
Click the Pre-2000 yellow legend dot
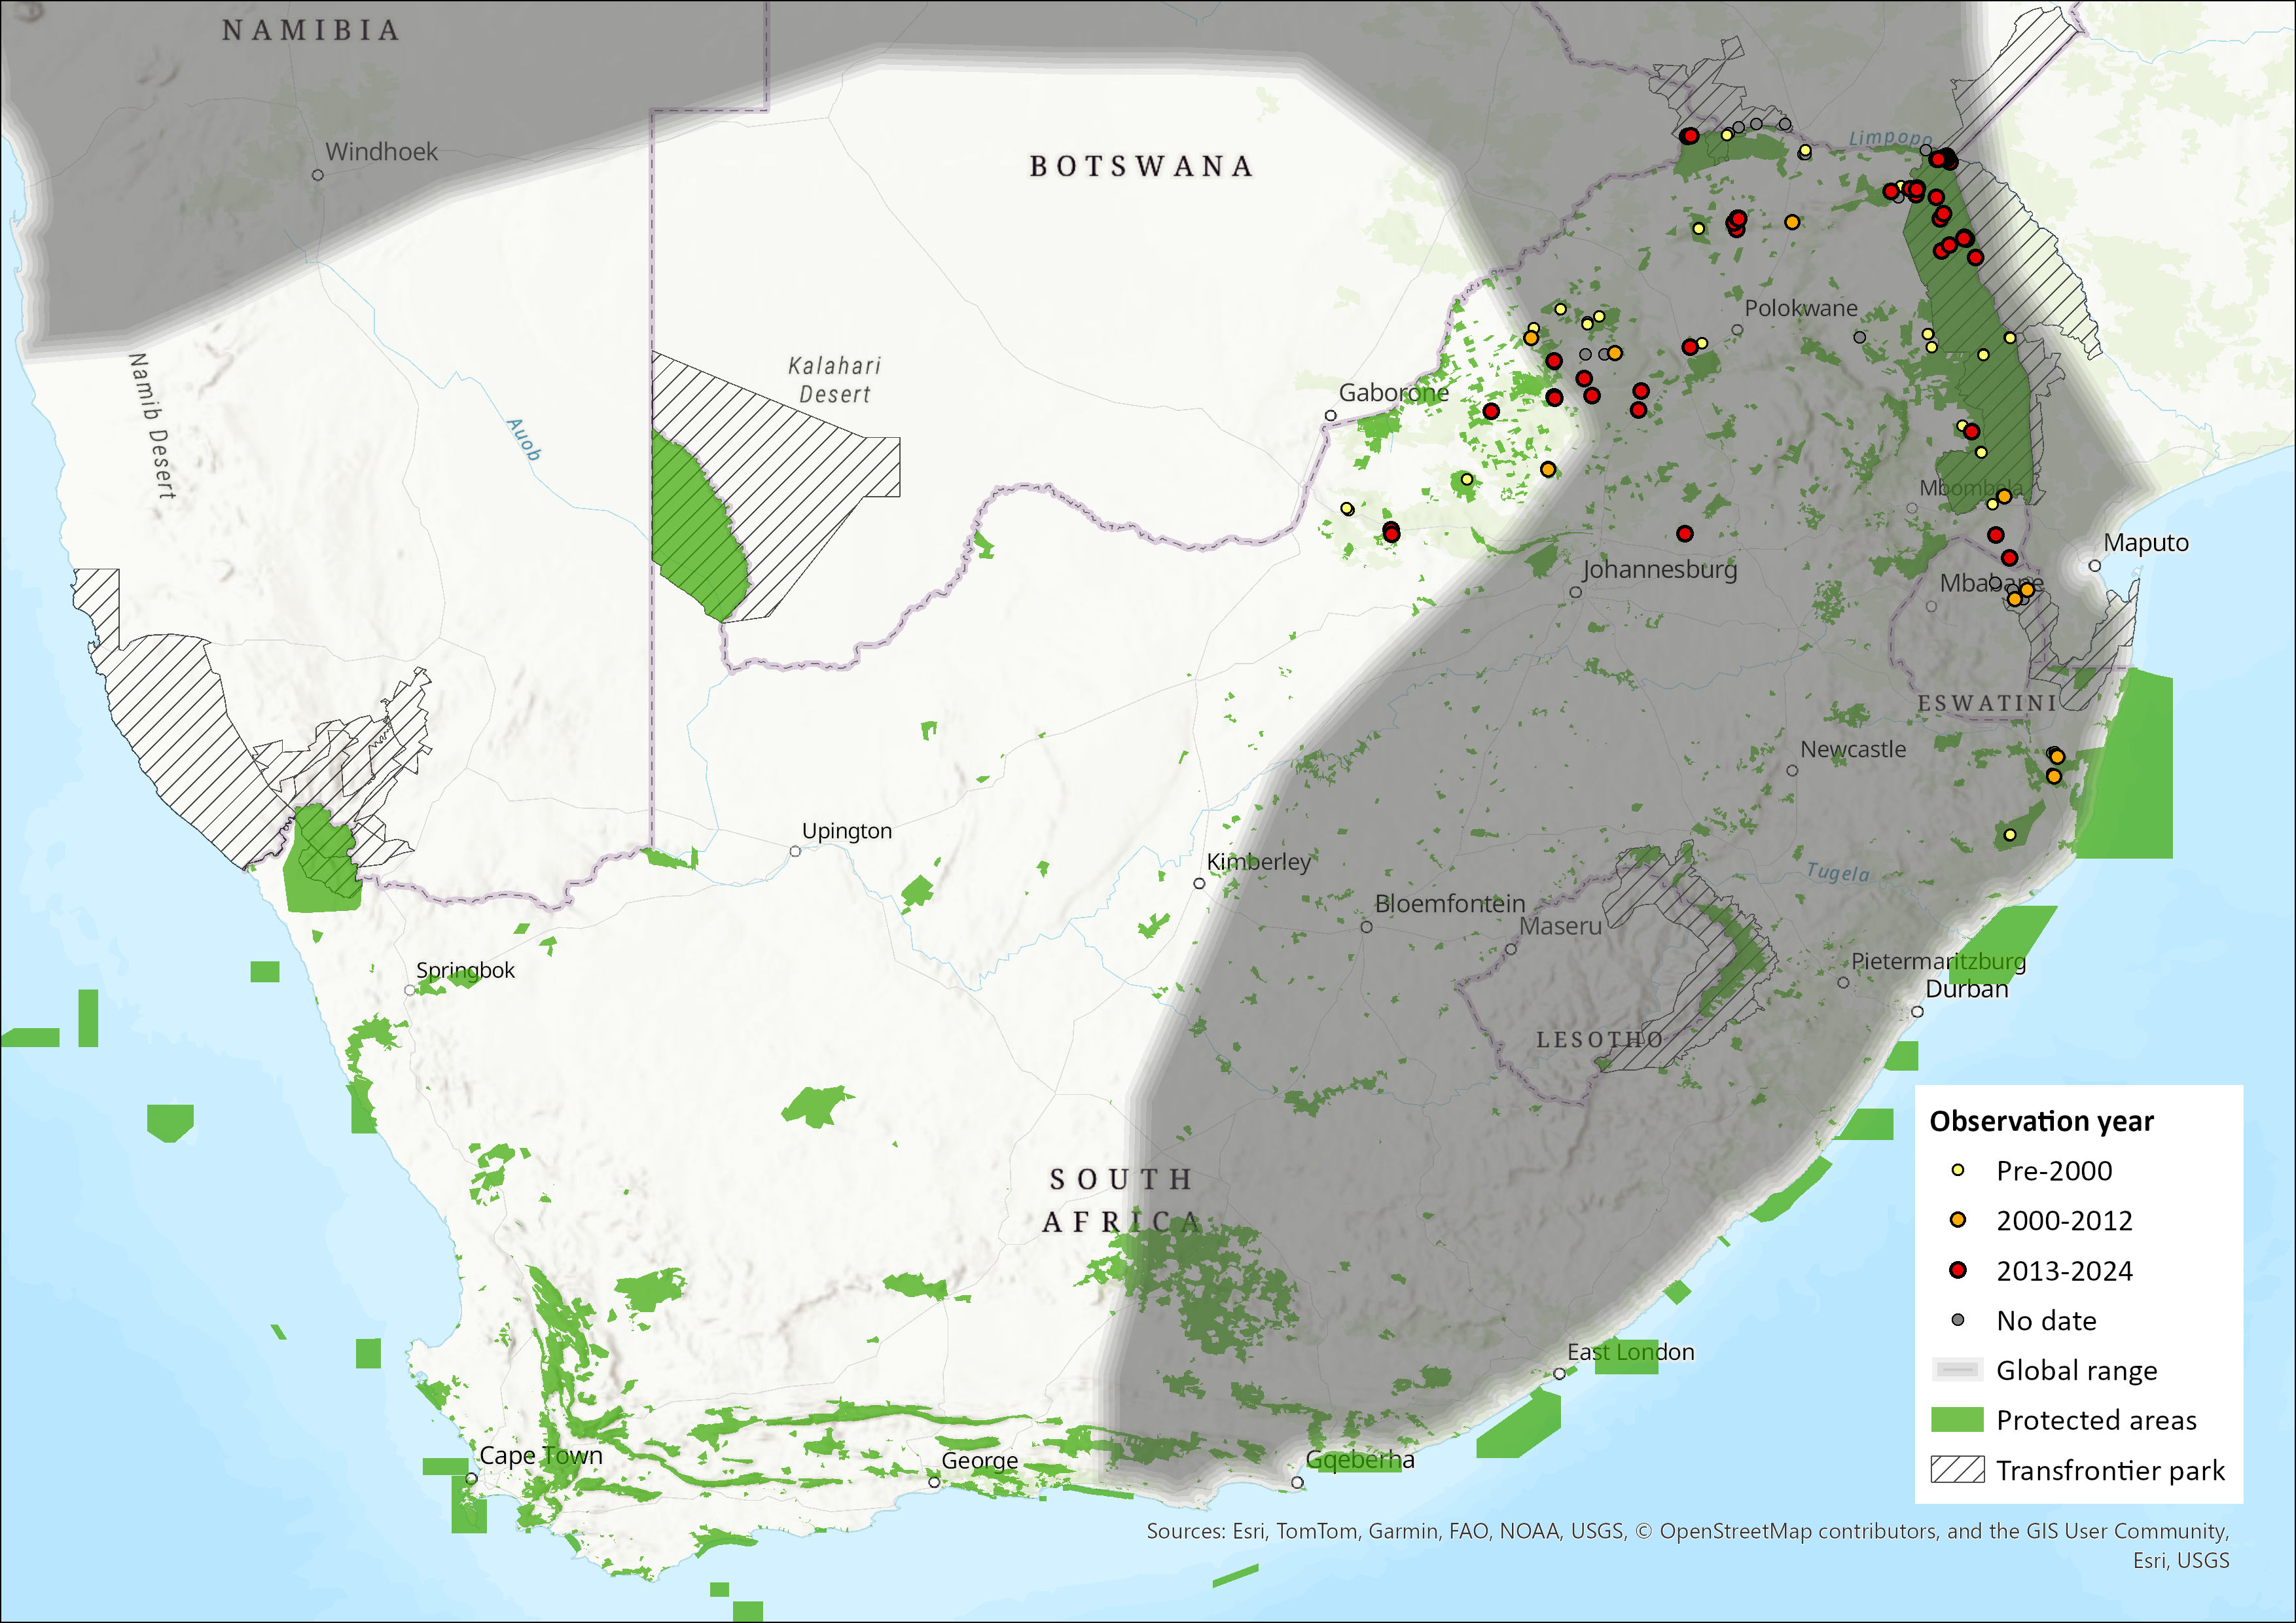1958,1170
